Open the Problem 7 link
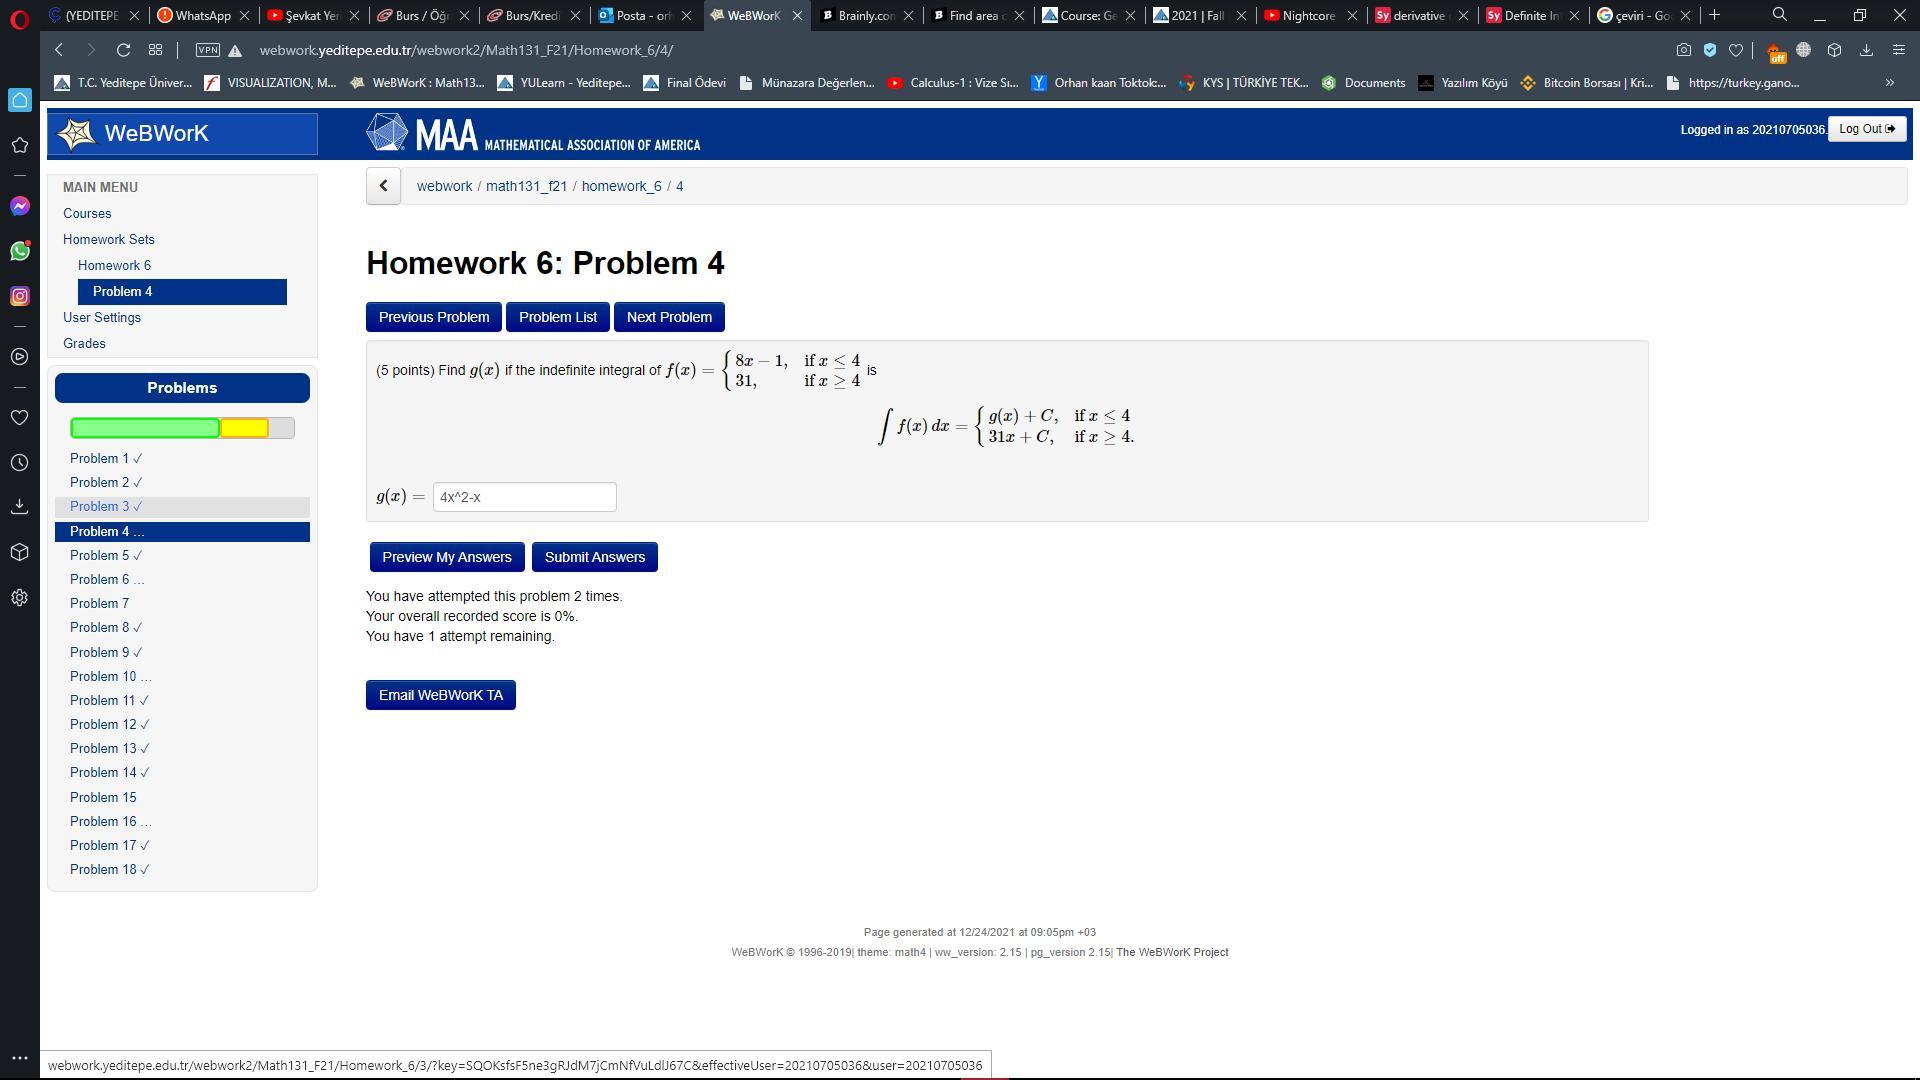The image size is (1920, 1080). pyautogui.click(x=99, y=603)
